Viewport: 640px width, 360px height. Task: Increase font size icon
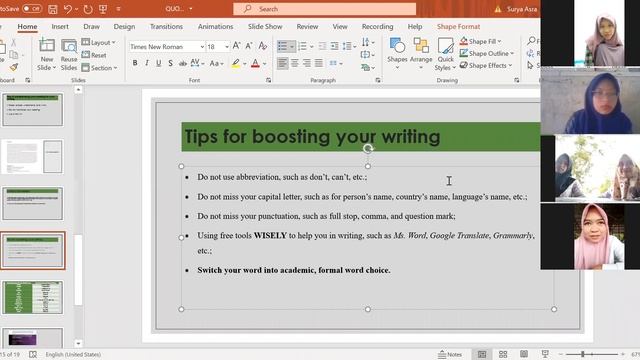[236, 46]
